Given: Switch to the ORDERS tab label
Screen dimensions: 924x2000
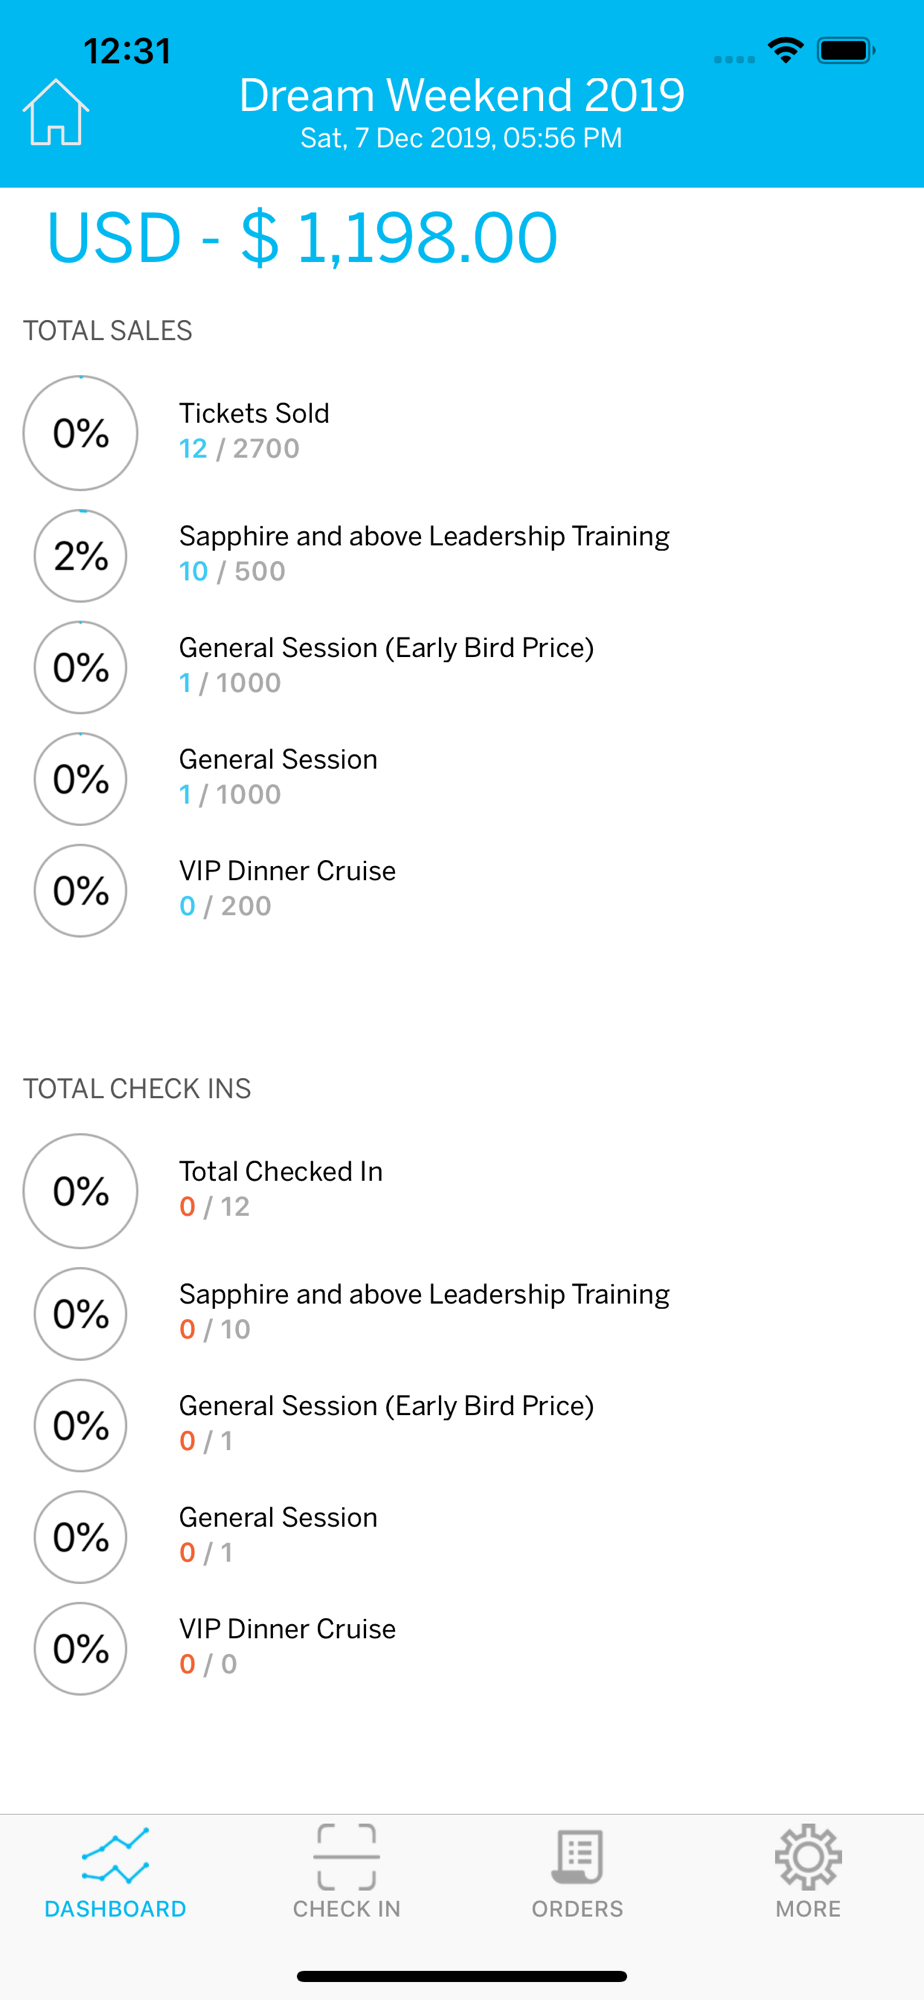Looking at the screenshot, I should [577, 1909].
